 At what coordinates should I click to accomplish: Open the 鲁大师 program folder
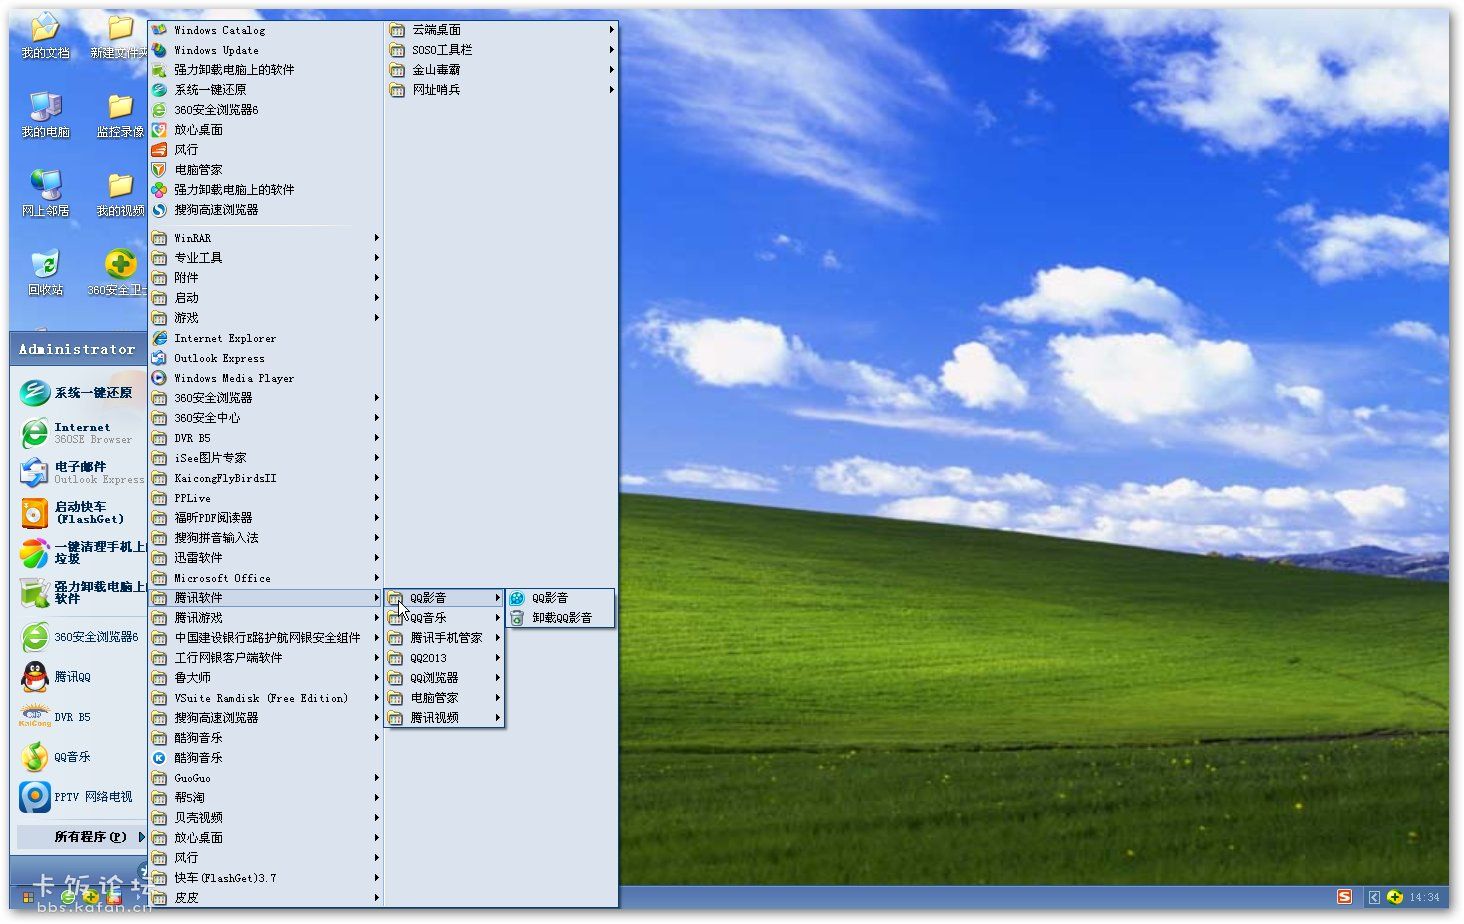[x=266, y=678]
